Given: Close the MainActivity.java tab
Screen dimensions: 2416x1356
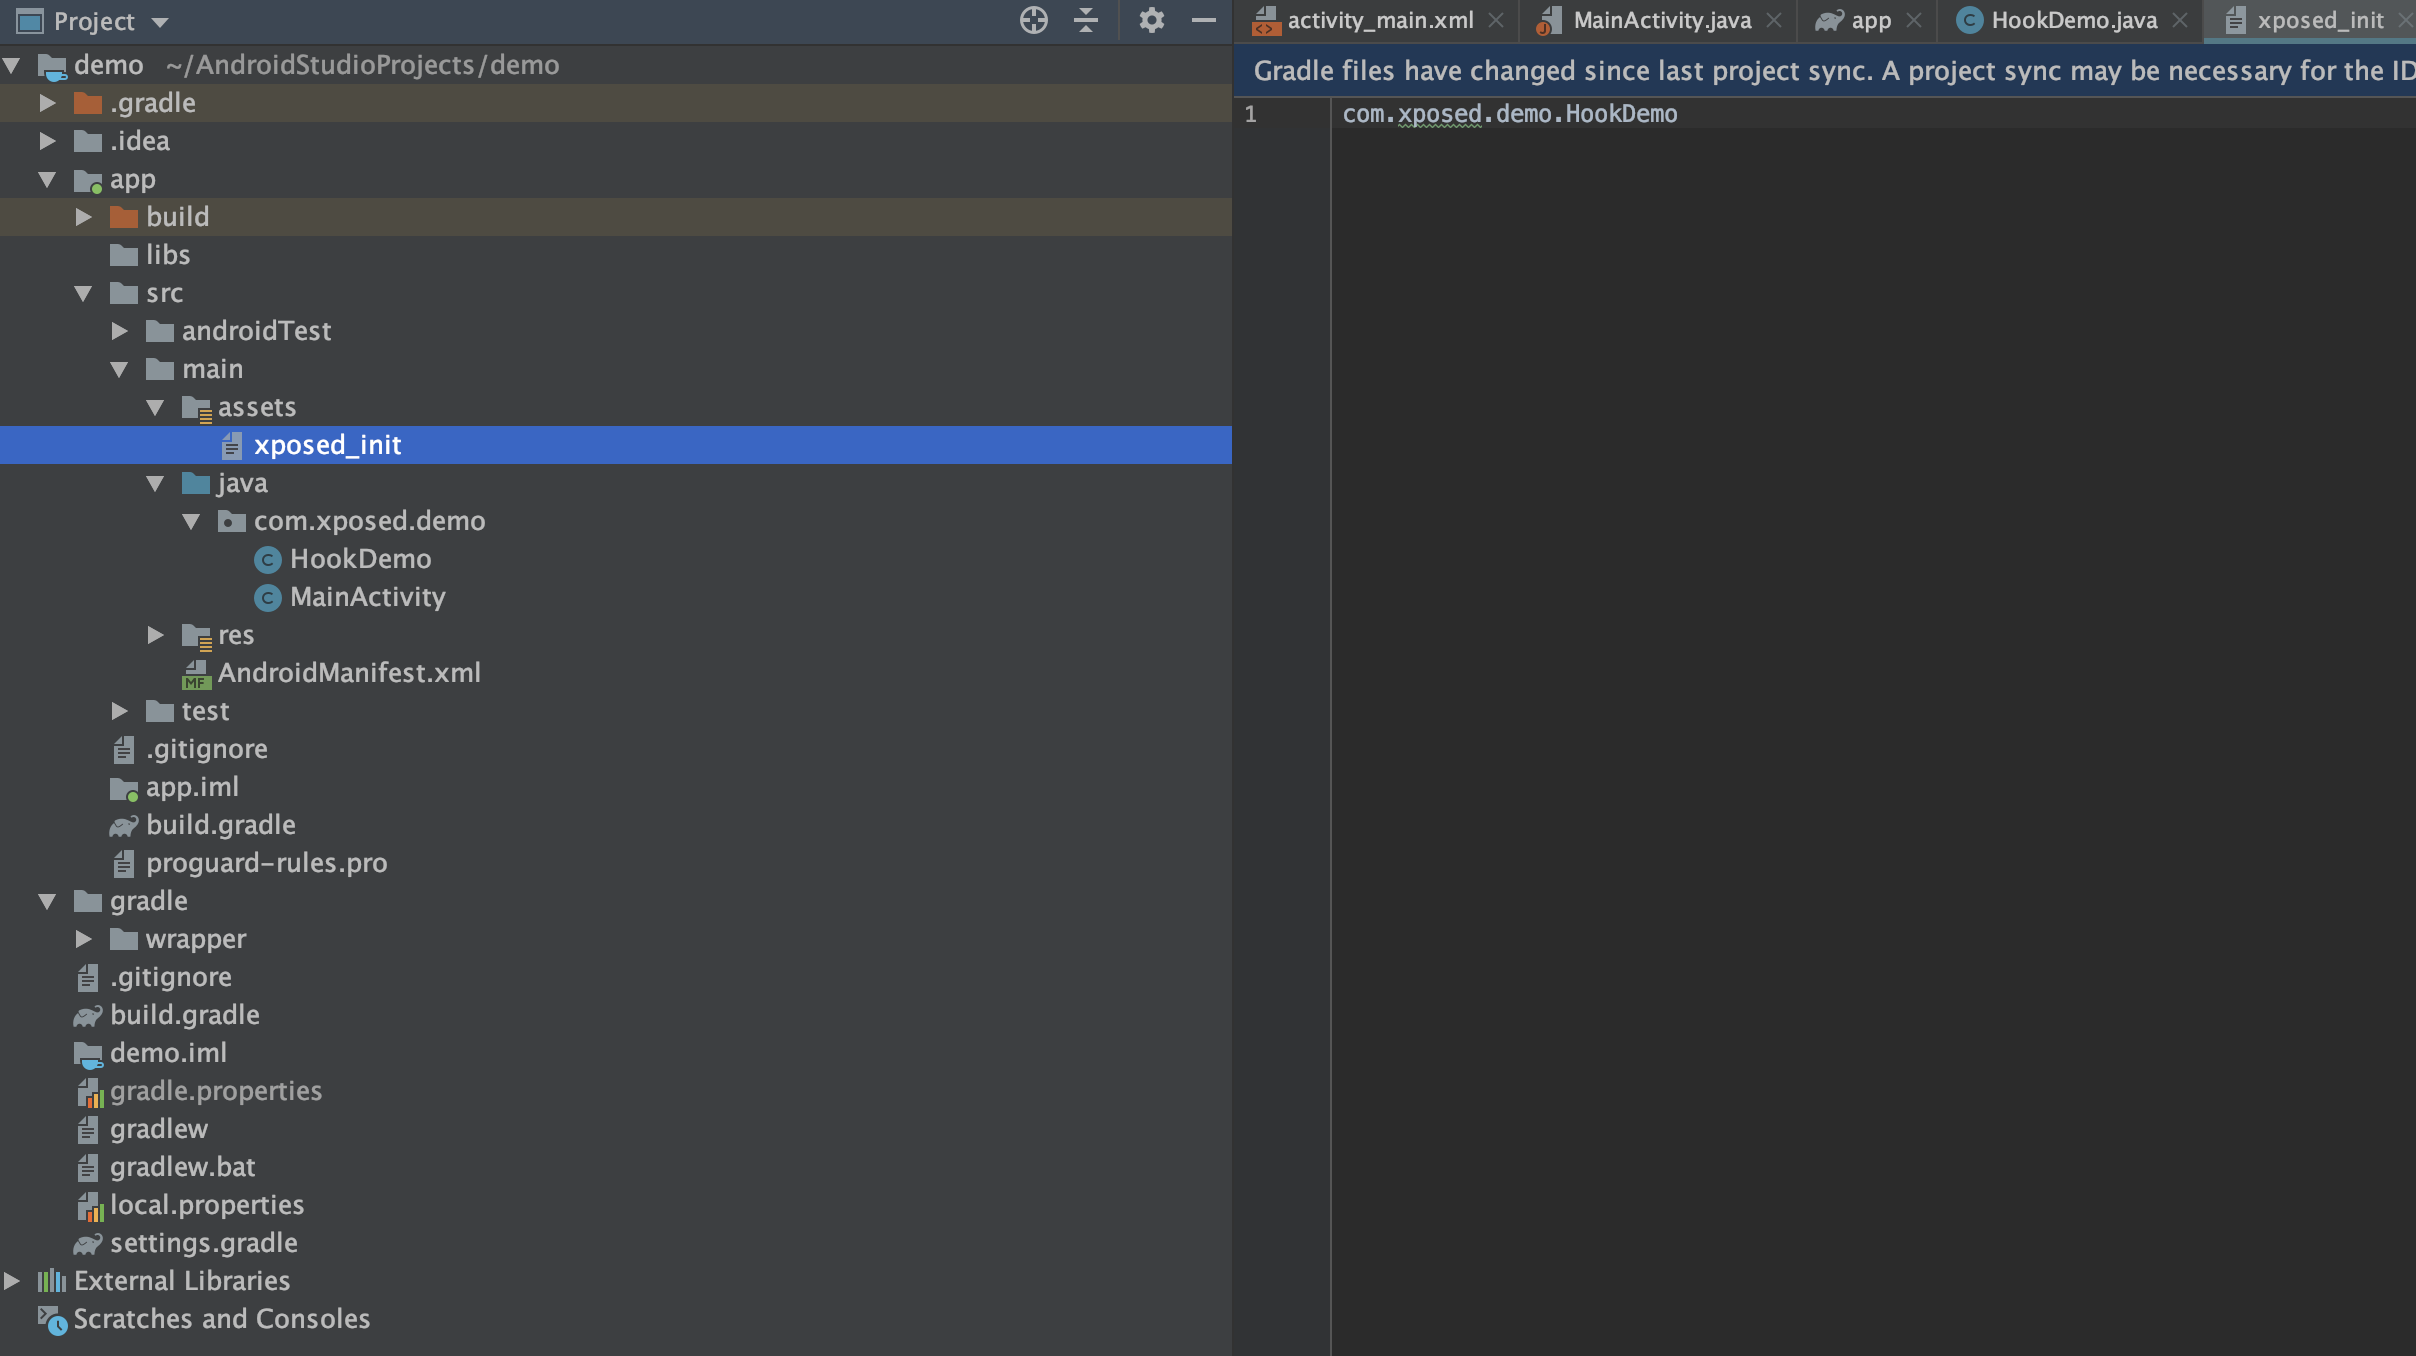Looking at the screenshot, I should tap(1774, 20).
